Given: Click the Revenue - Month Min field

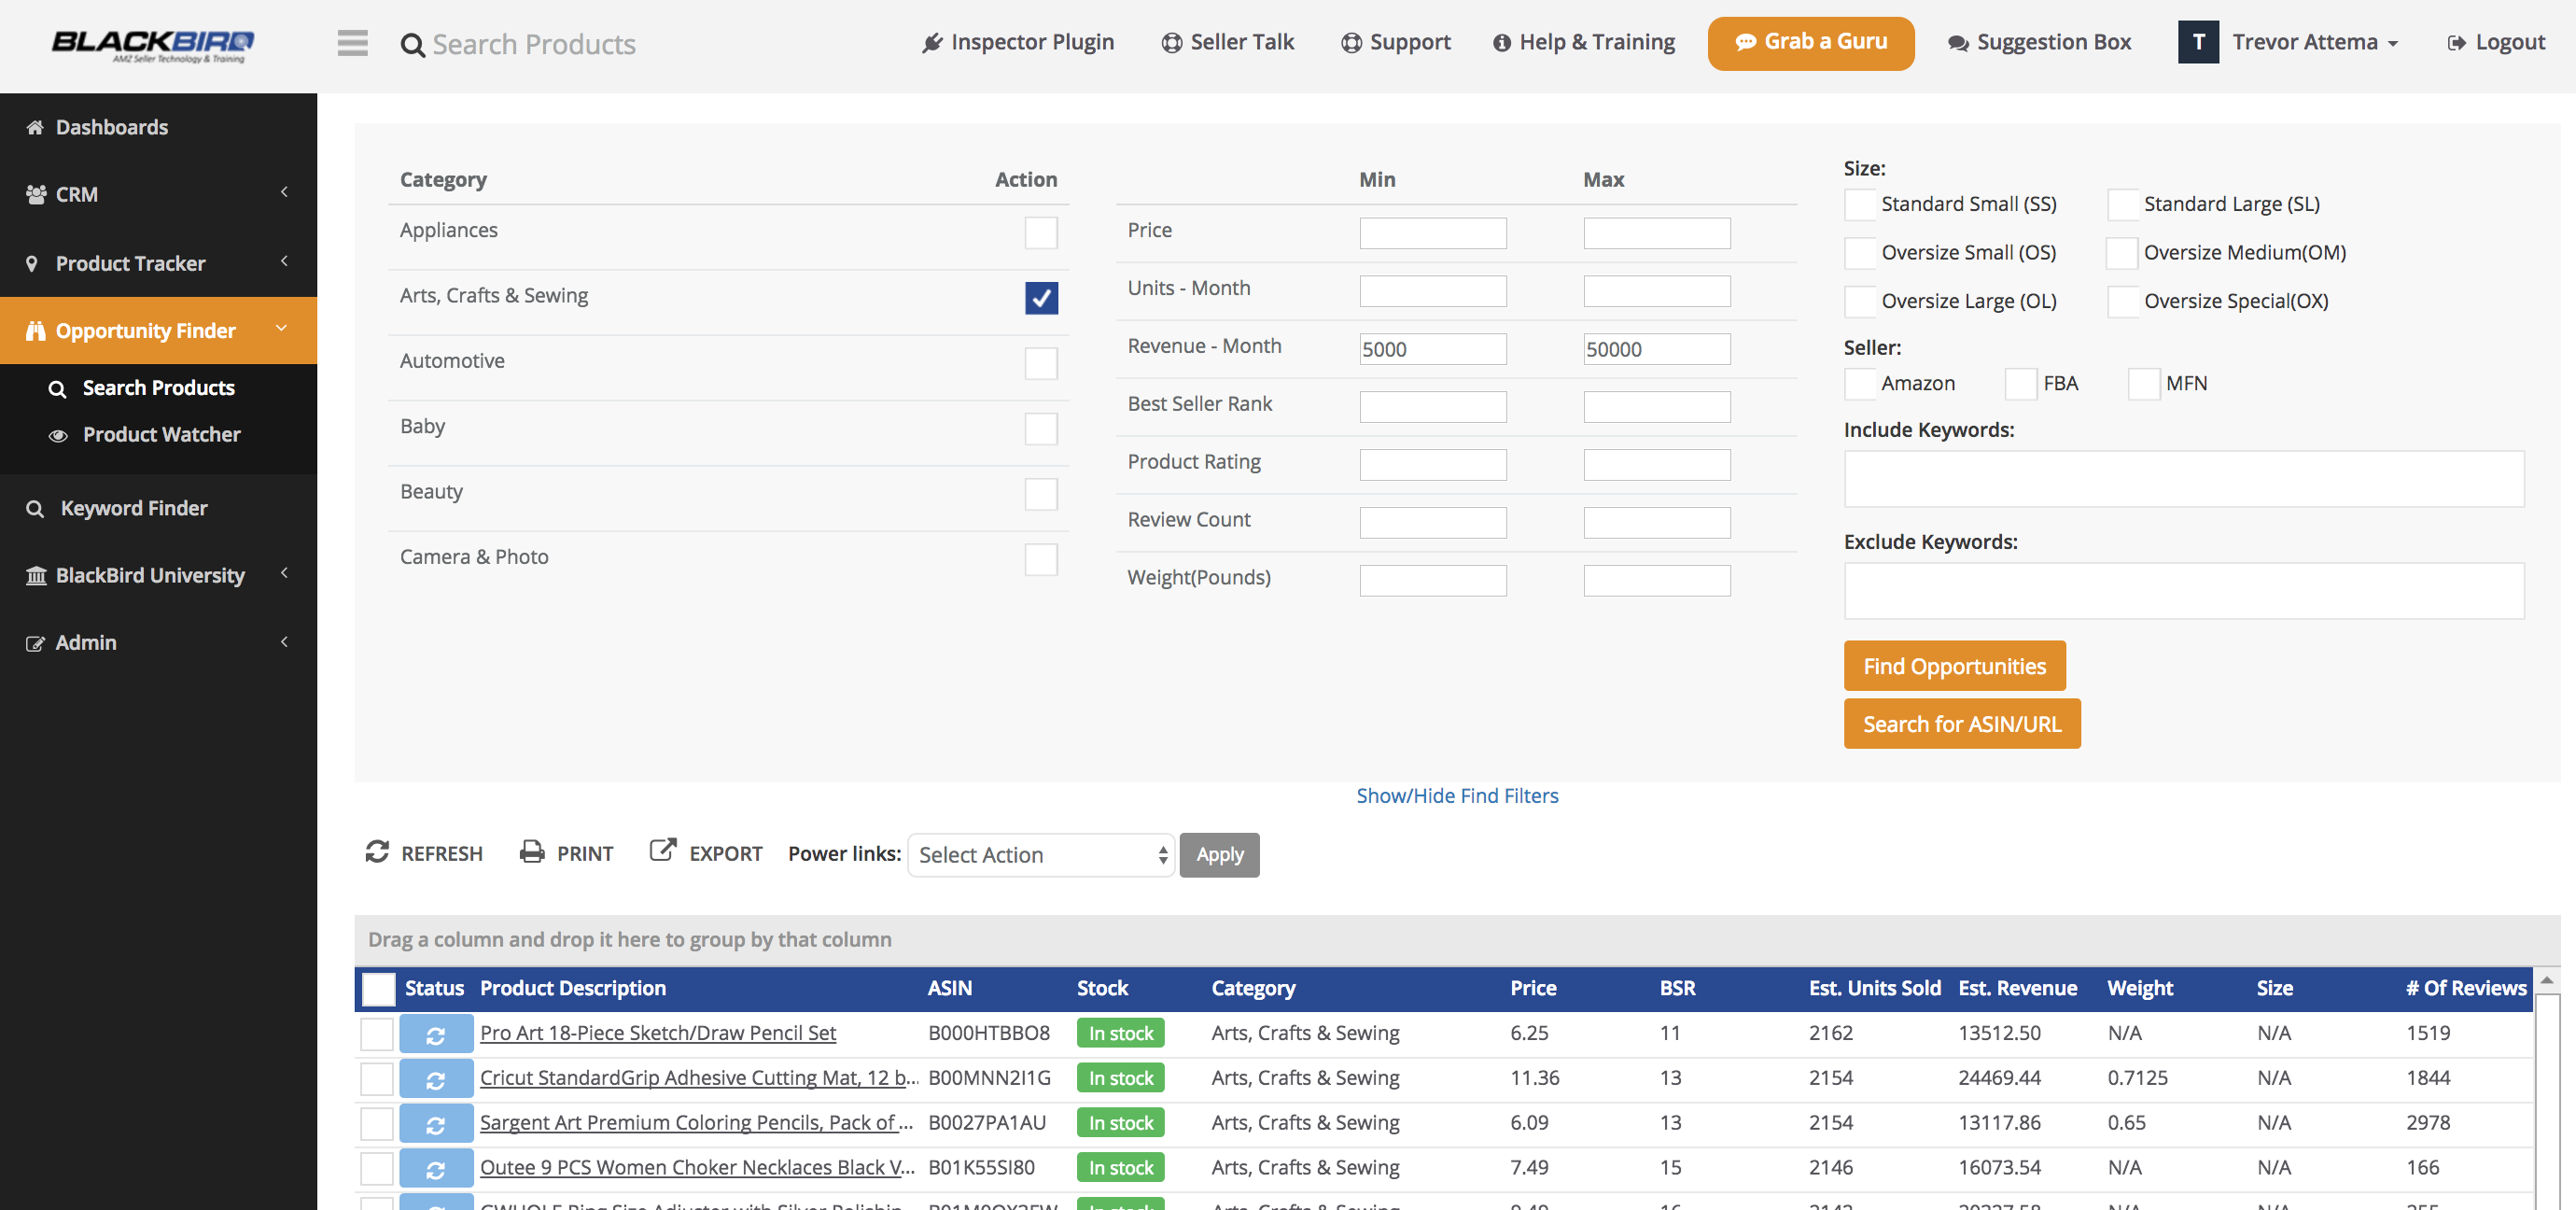Looking at the screenshot, I should (x=1433, y=349).
